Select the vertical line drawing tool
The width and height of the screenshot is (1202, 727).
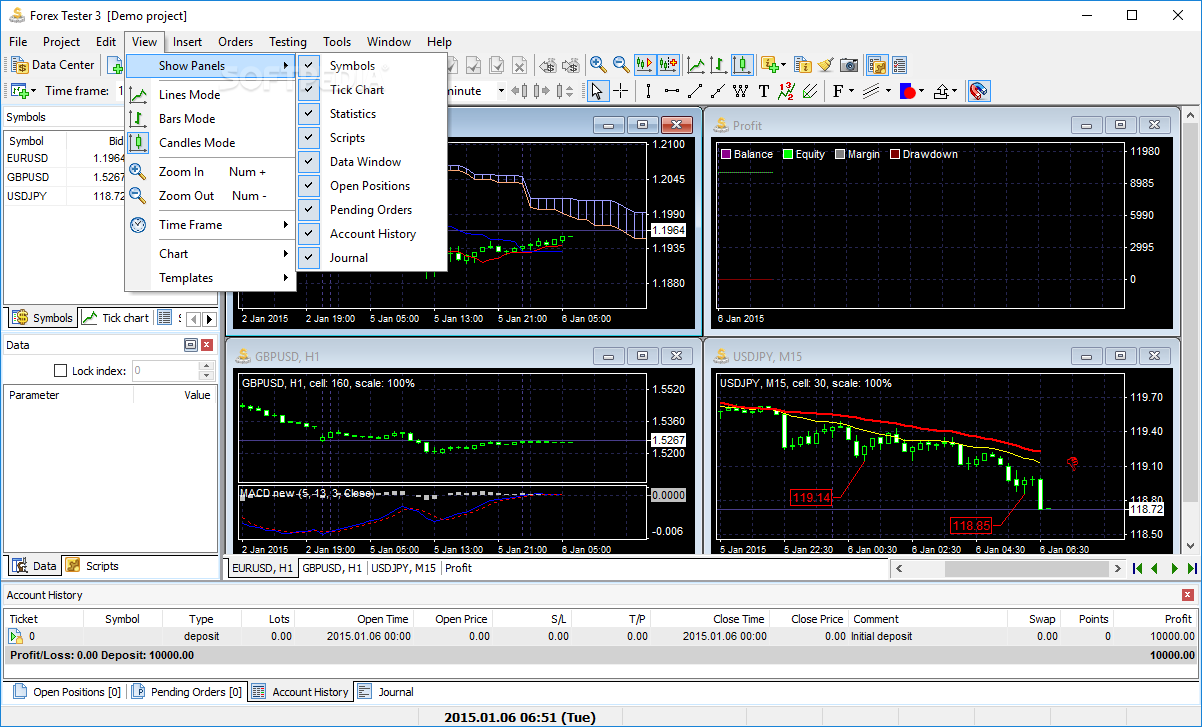tap(648, 91)
